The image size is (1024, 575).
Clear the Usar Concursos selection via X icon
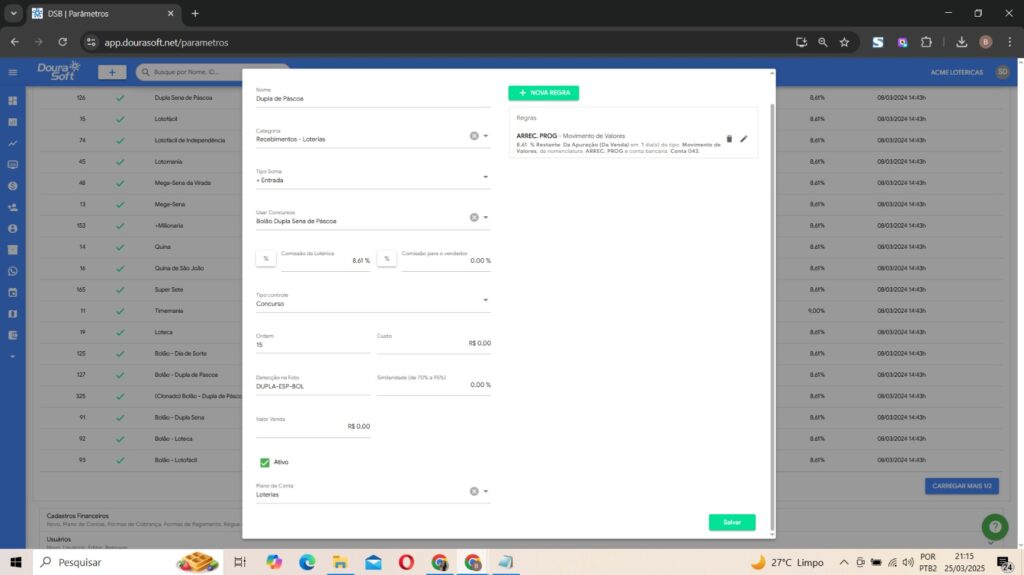[x=474, y=217]
